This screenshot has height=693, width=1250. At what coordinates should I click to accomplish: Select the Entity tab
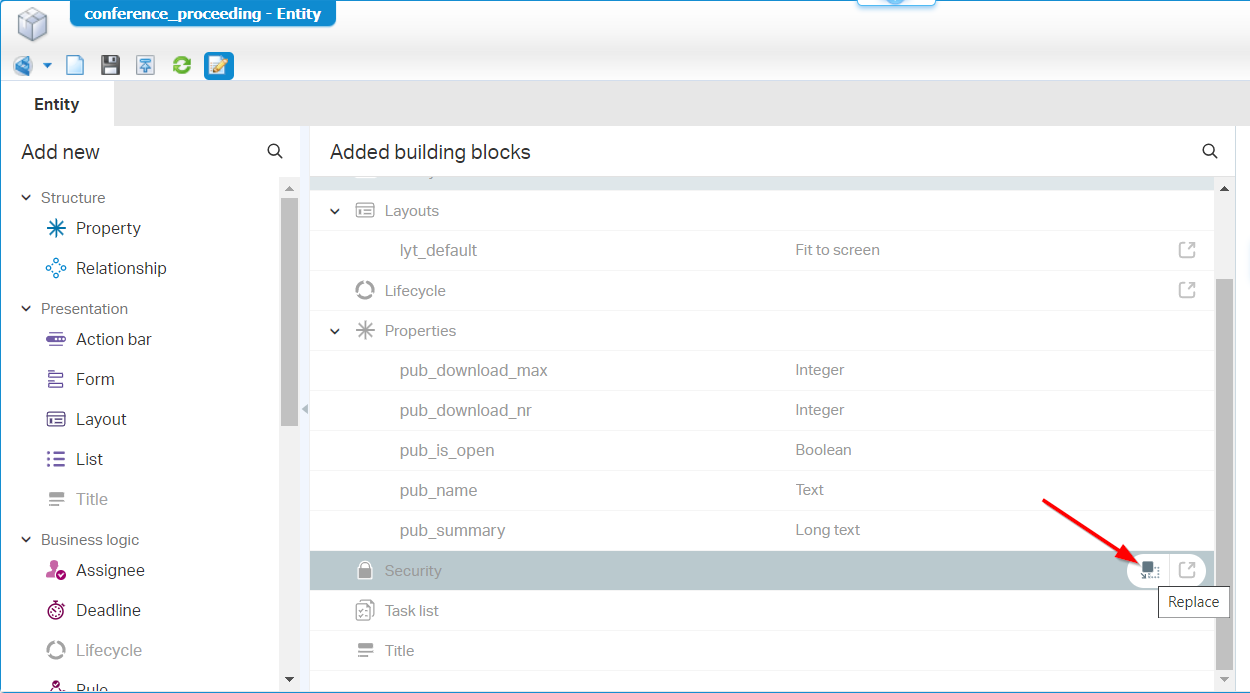click(57, 104)
